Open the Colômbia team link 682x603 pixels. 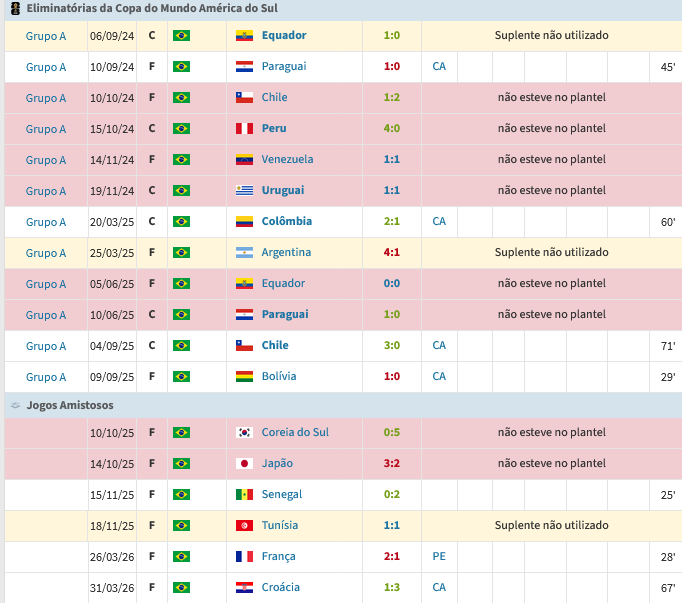(x=287, y=221)
